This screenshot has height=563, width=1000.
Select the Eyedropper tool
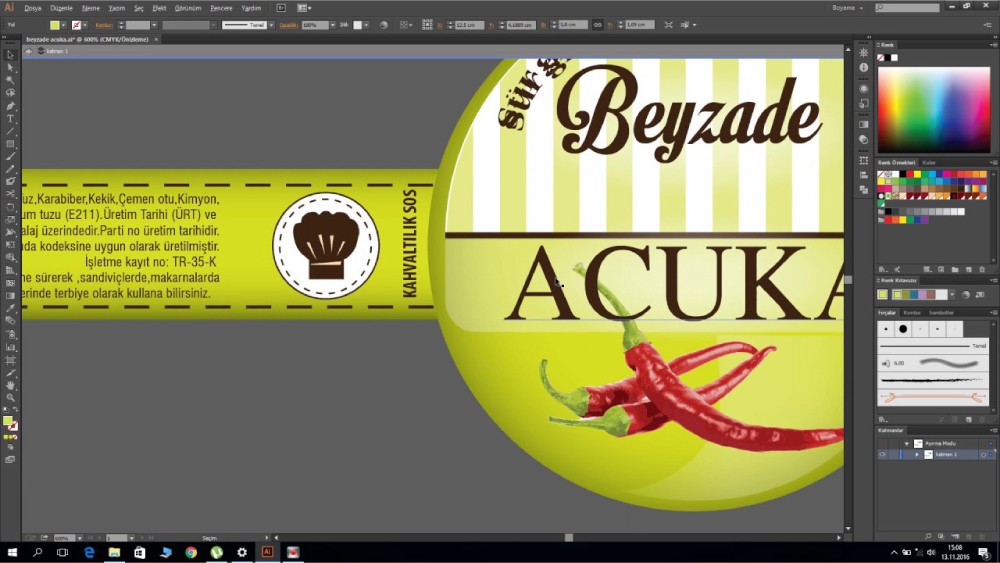[x=10, y=309]
